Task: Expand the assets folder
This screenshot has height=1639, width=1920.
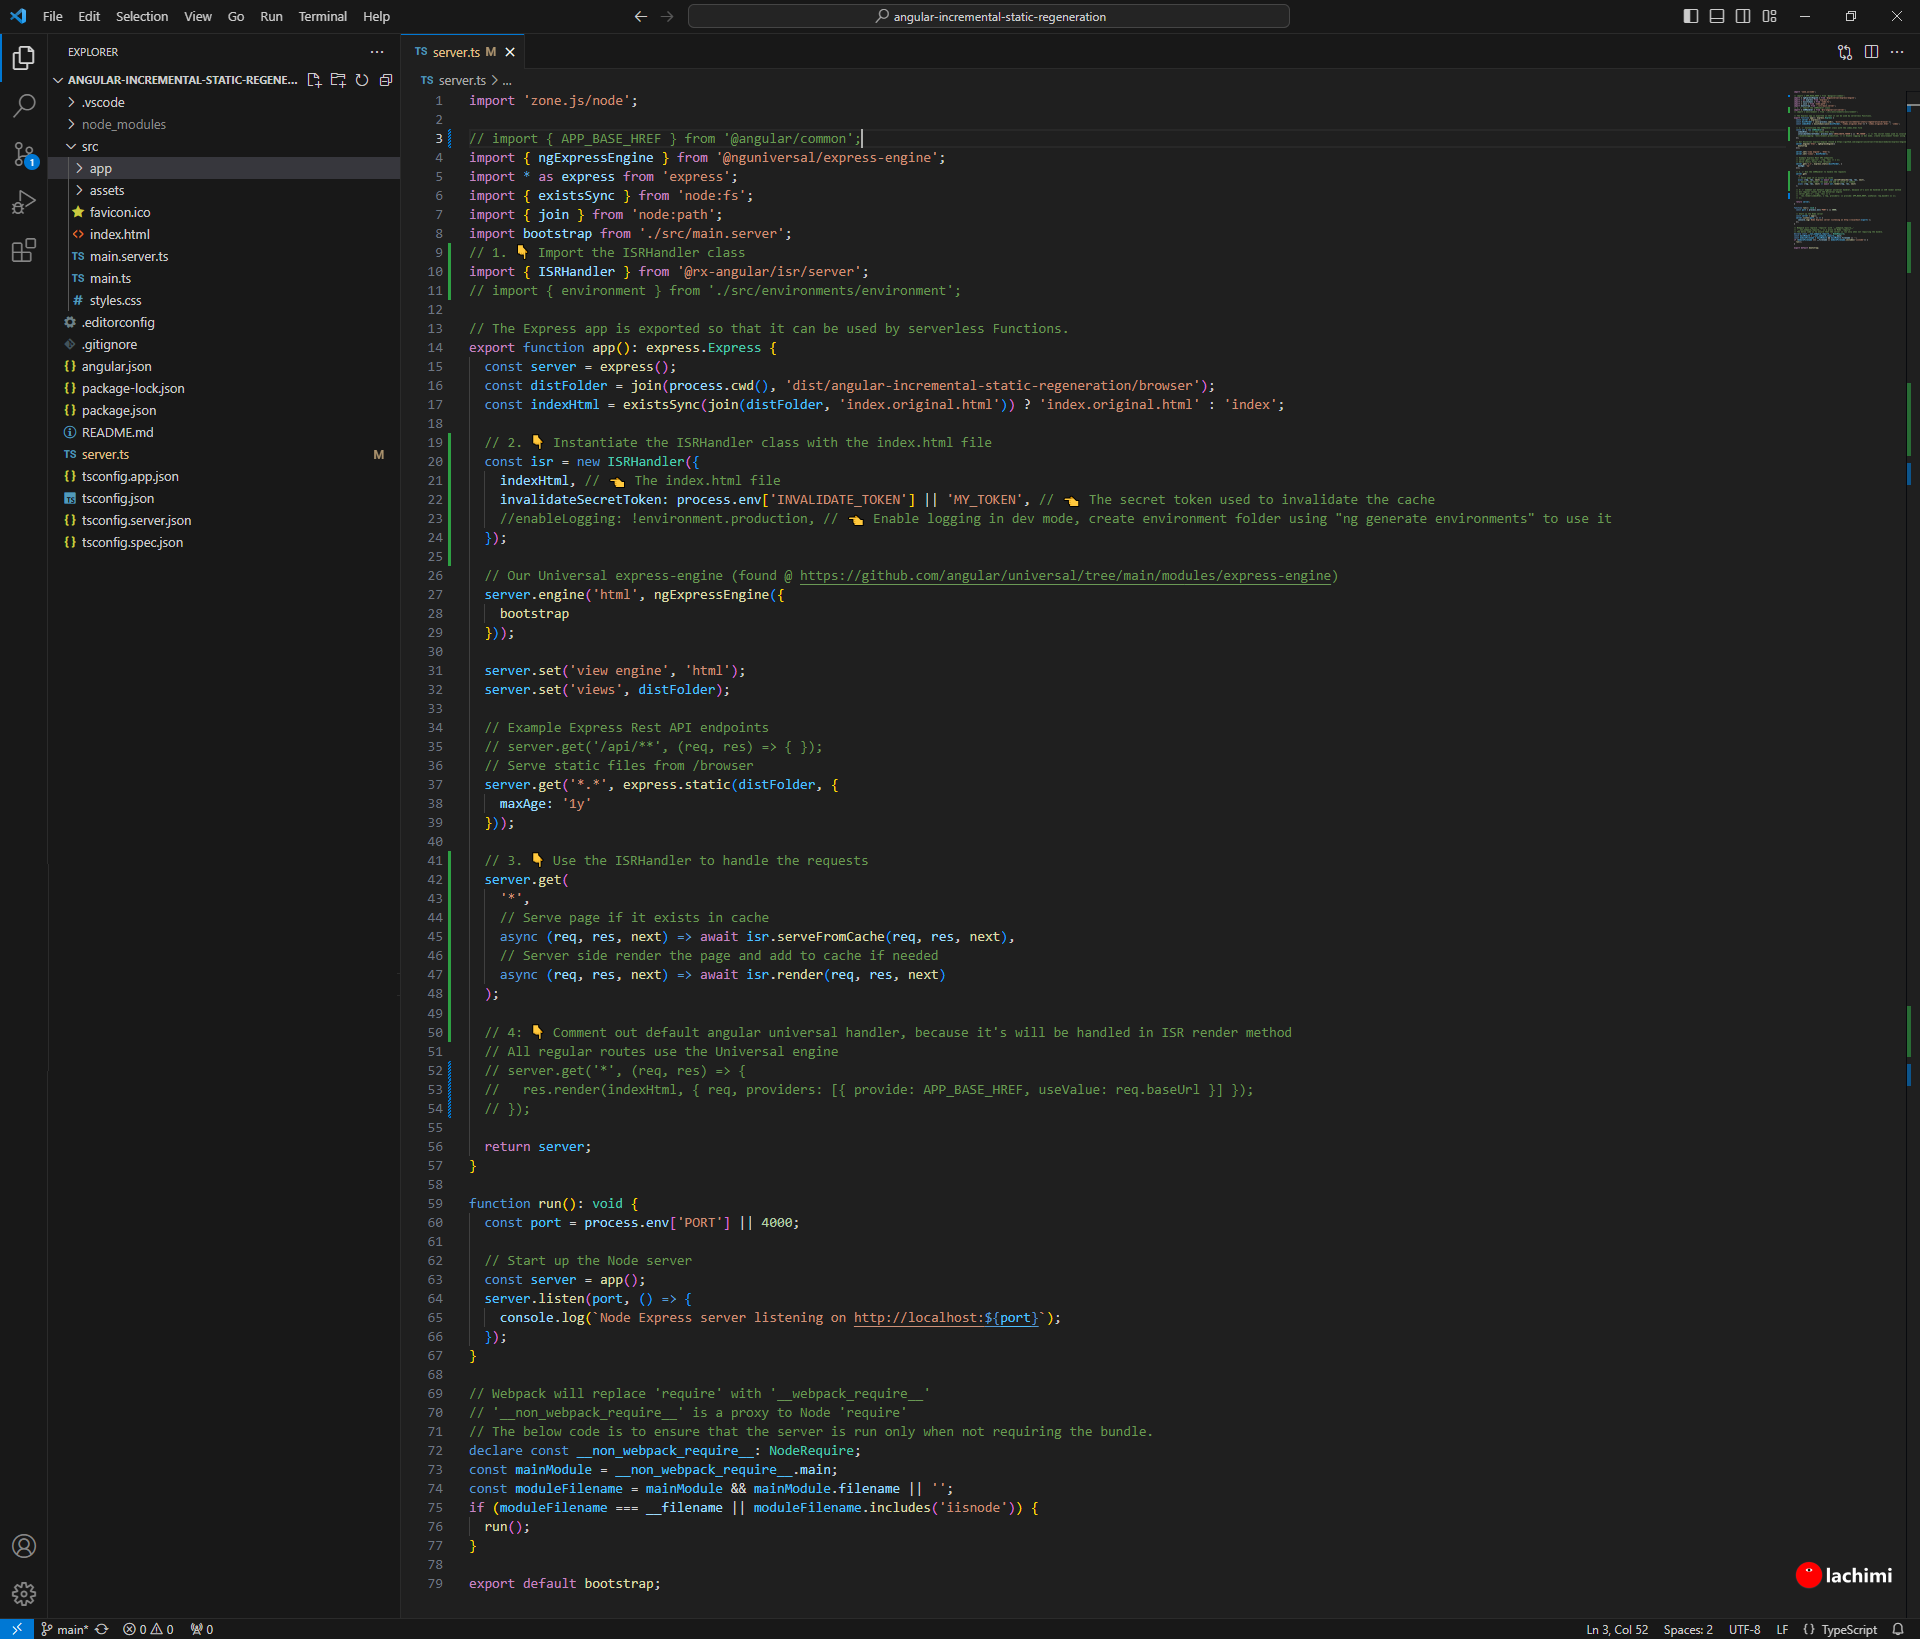Action: click(106, 190)
